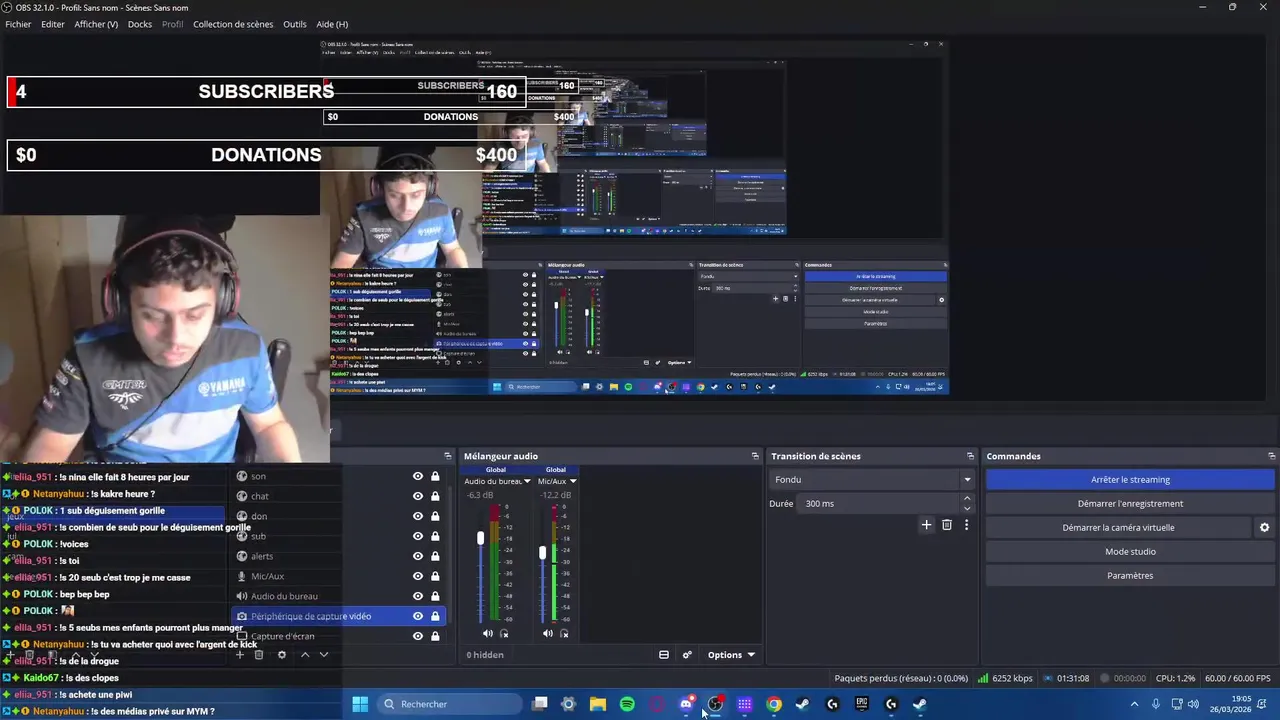
Task: Add a new source with the plus icon
Action: click(239, 655)
